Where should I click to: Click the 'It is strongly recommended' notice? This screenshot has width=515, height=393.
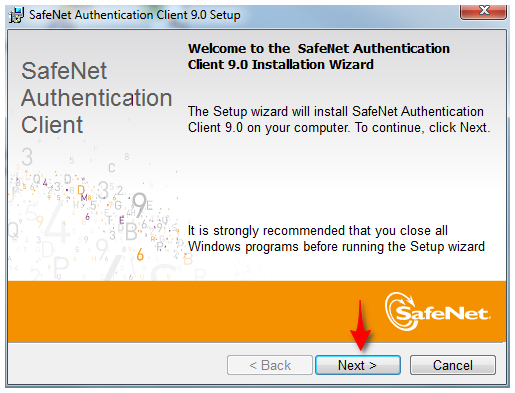tap(336, 239)
